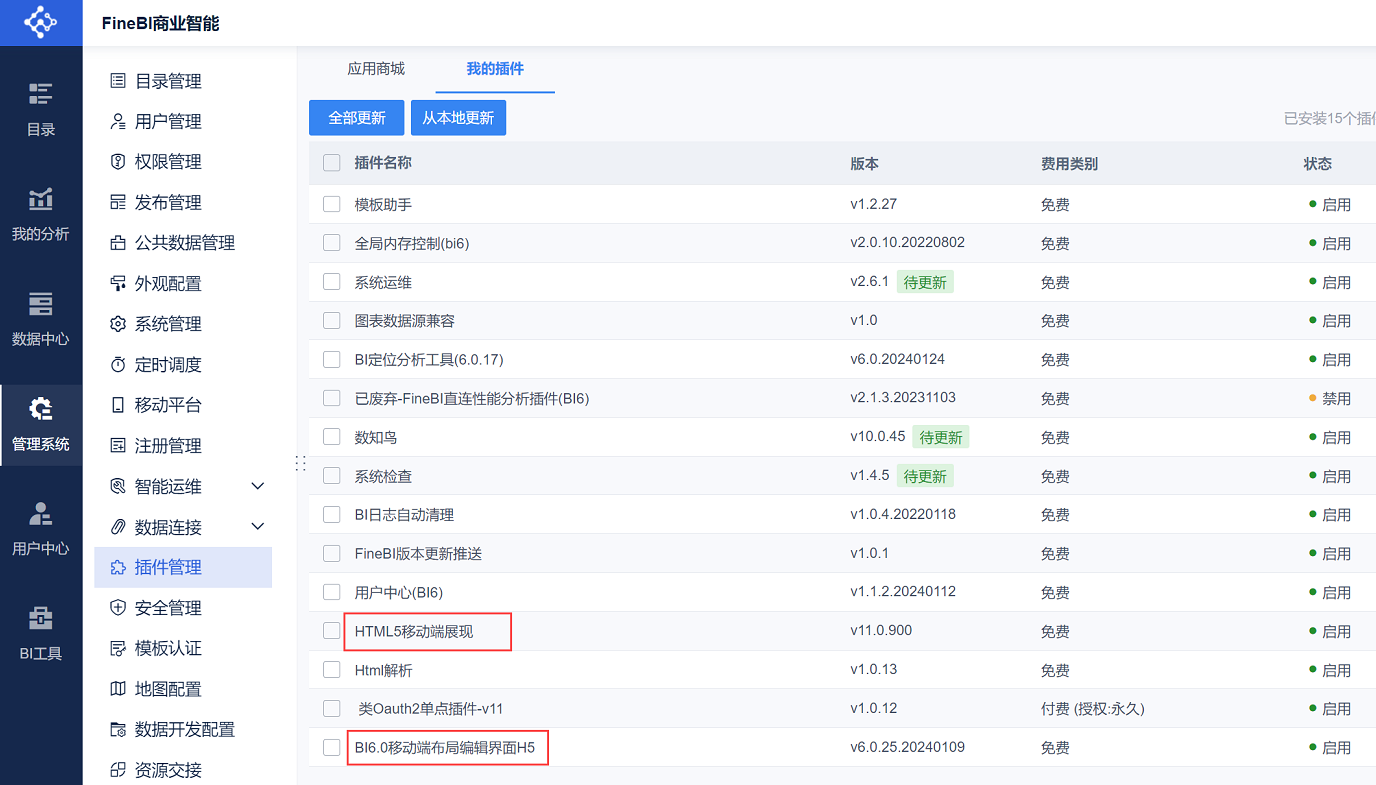Open the 数据中心 sidebar icon
Viewport: 1376px width, 785px height.
pyautogui.click(x=41, y=304)
